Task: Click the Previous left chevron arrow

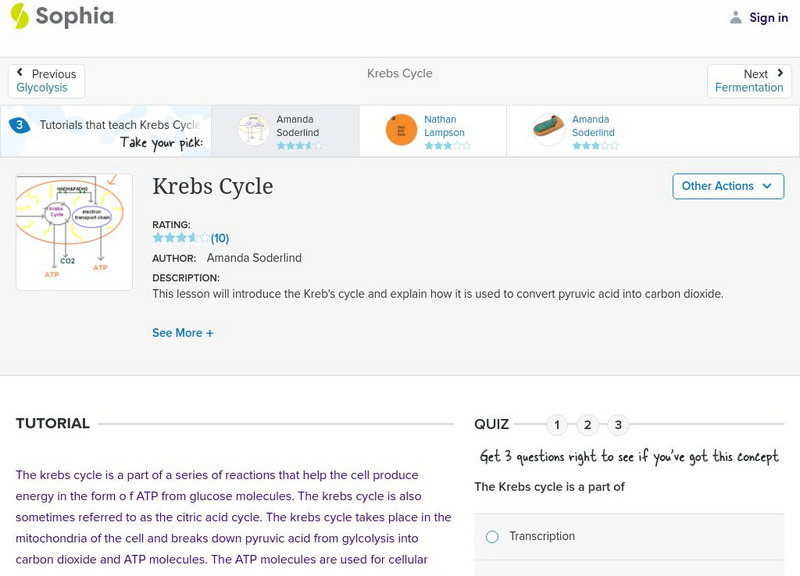Action: click(20, 73)
